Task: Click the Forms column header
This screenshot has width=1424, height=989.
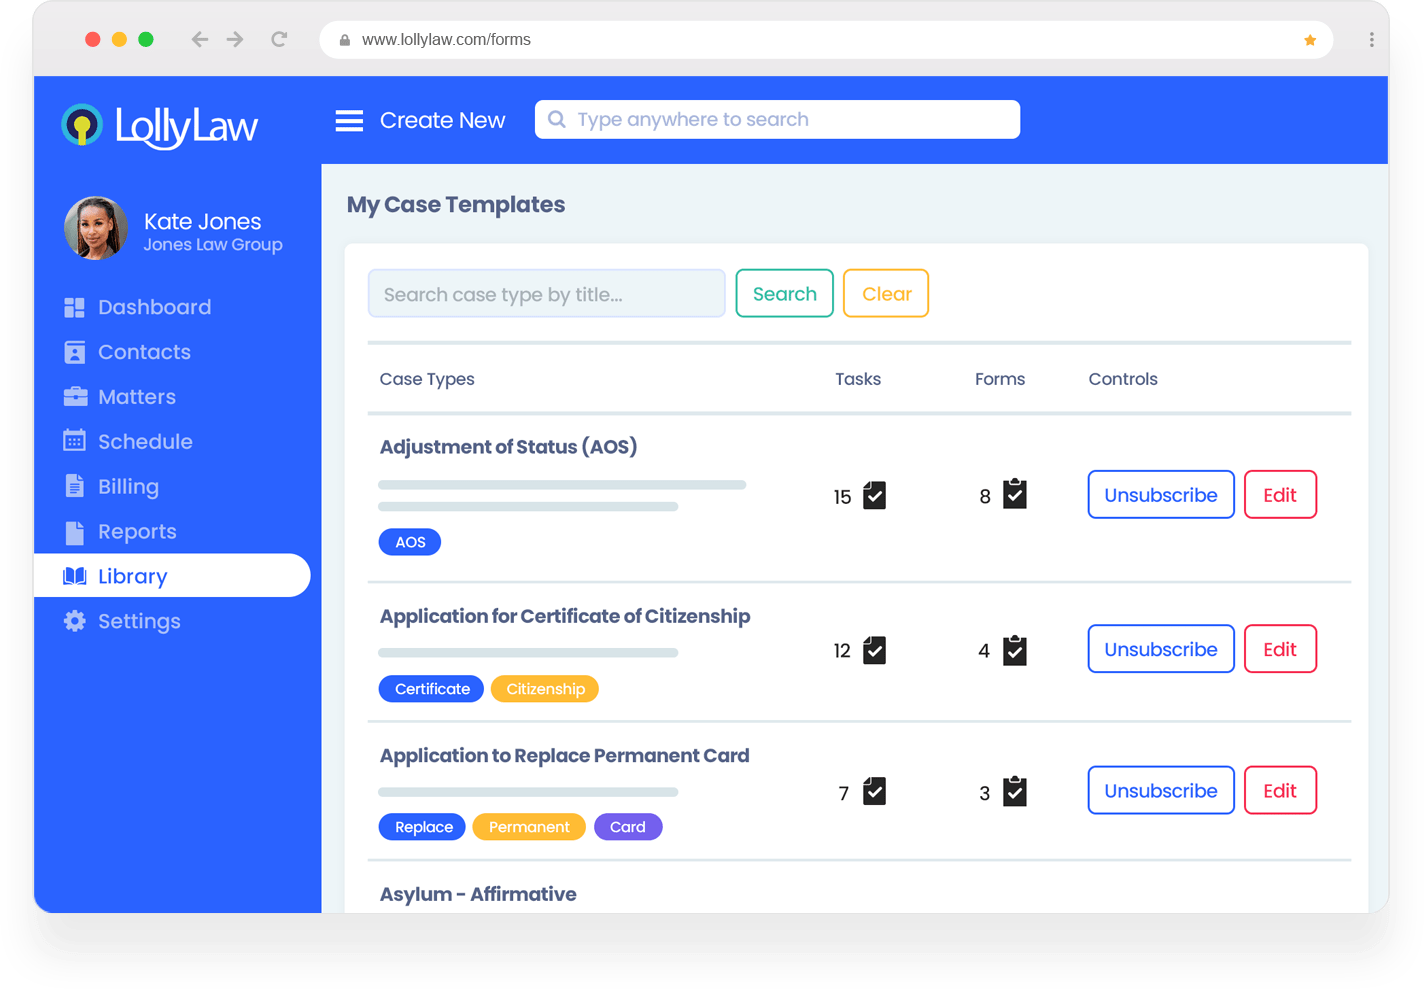Action: [1000, 379]
